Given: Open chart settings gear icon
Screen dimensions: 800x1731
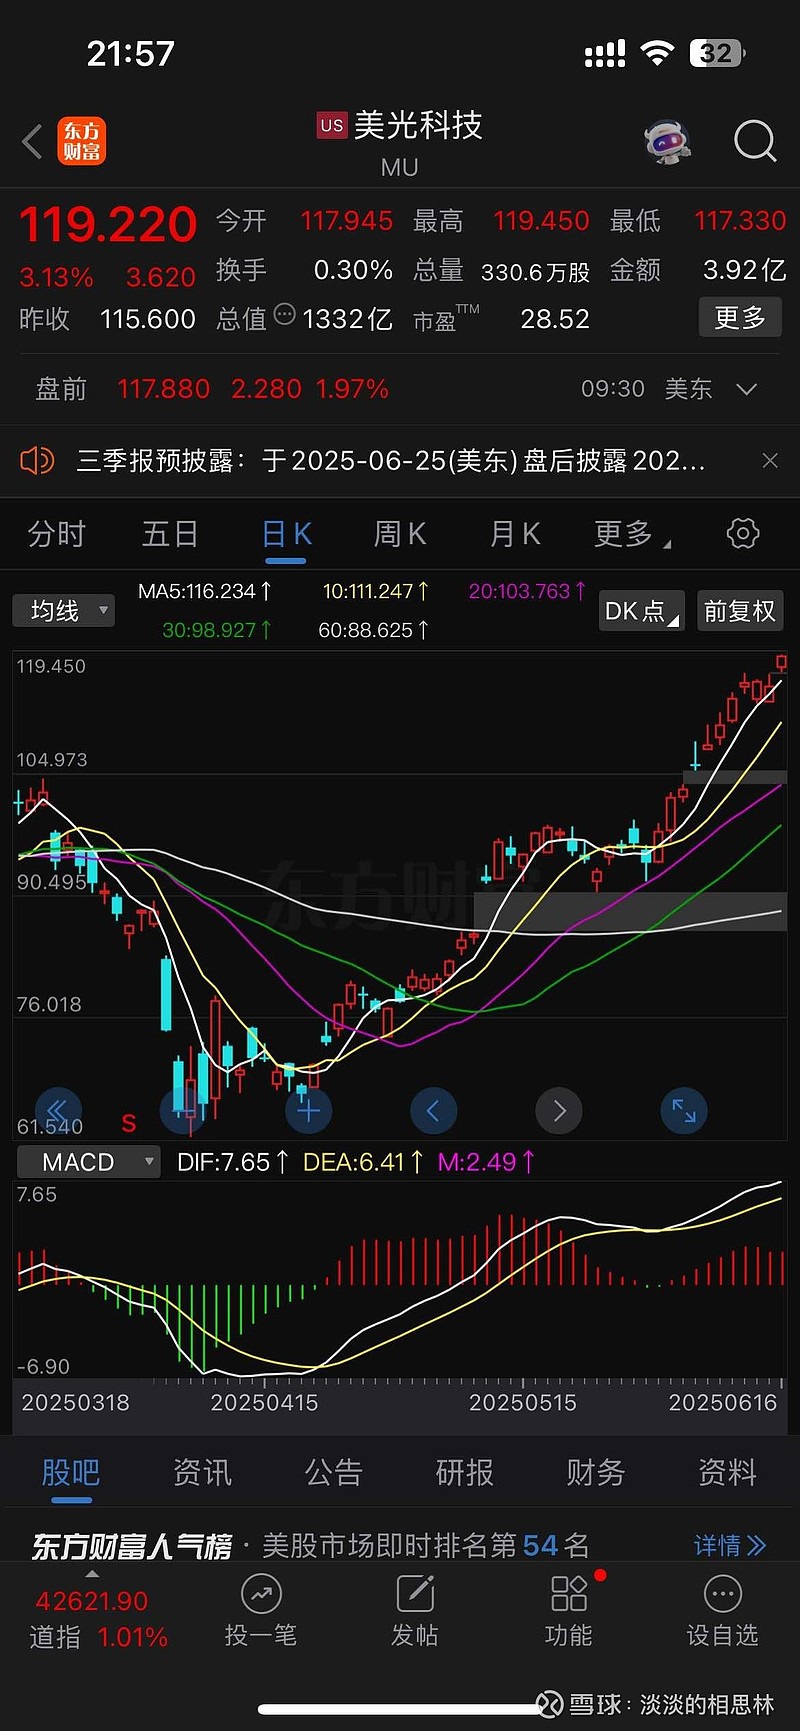Looking at the screenshot, I should pyautogui.click(x=743, y=533).
